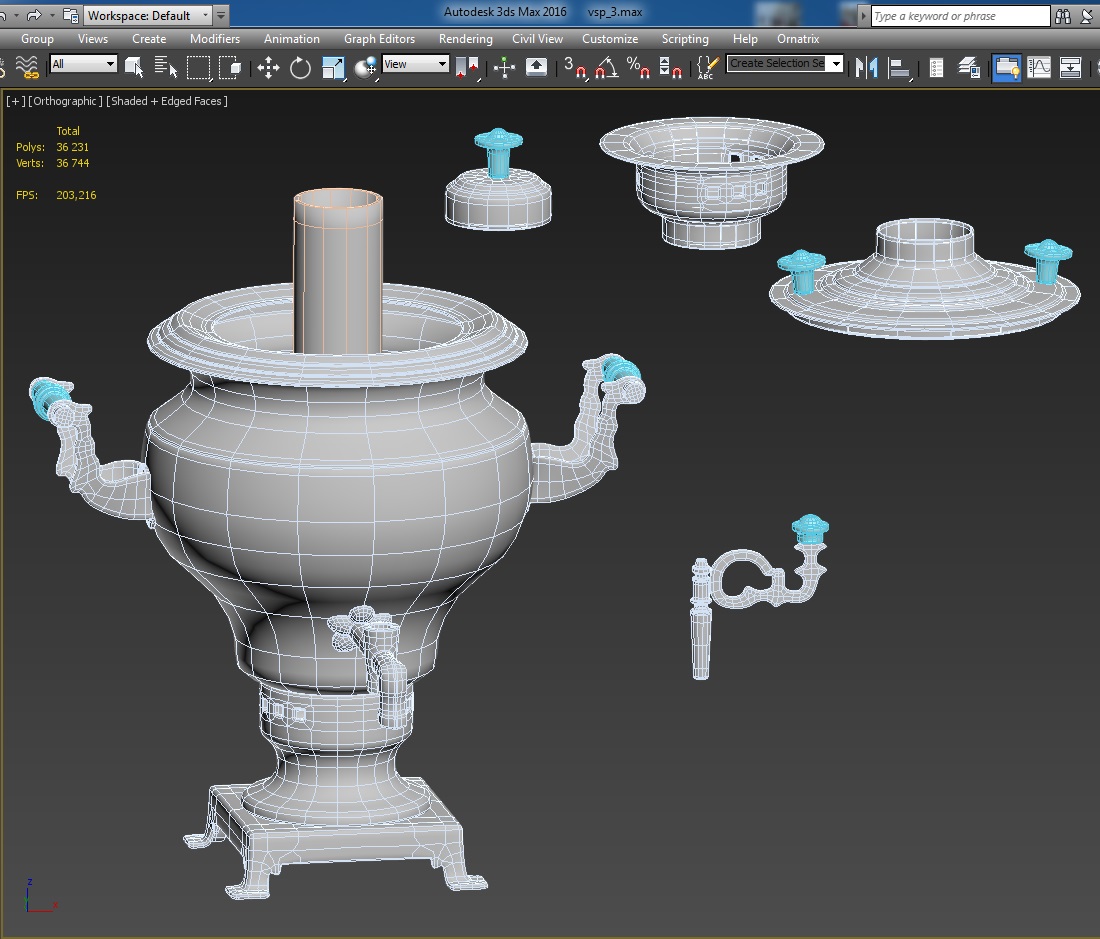1100x939 pixels.
Task: Open the Modifiers menu
Action: point(214,39)
